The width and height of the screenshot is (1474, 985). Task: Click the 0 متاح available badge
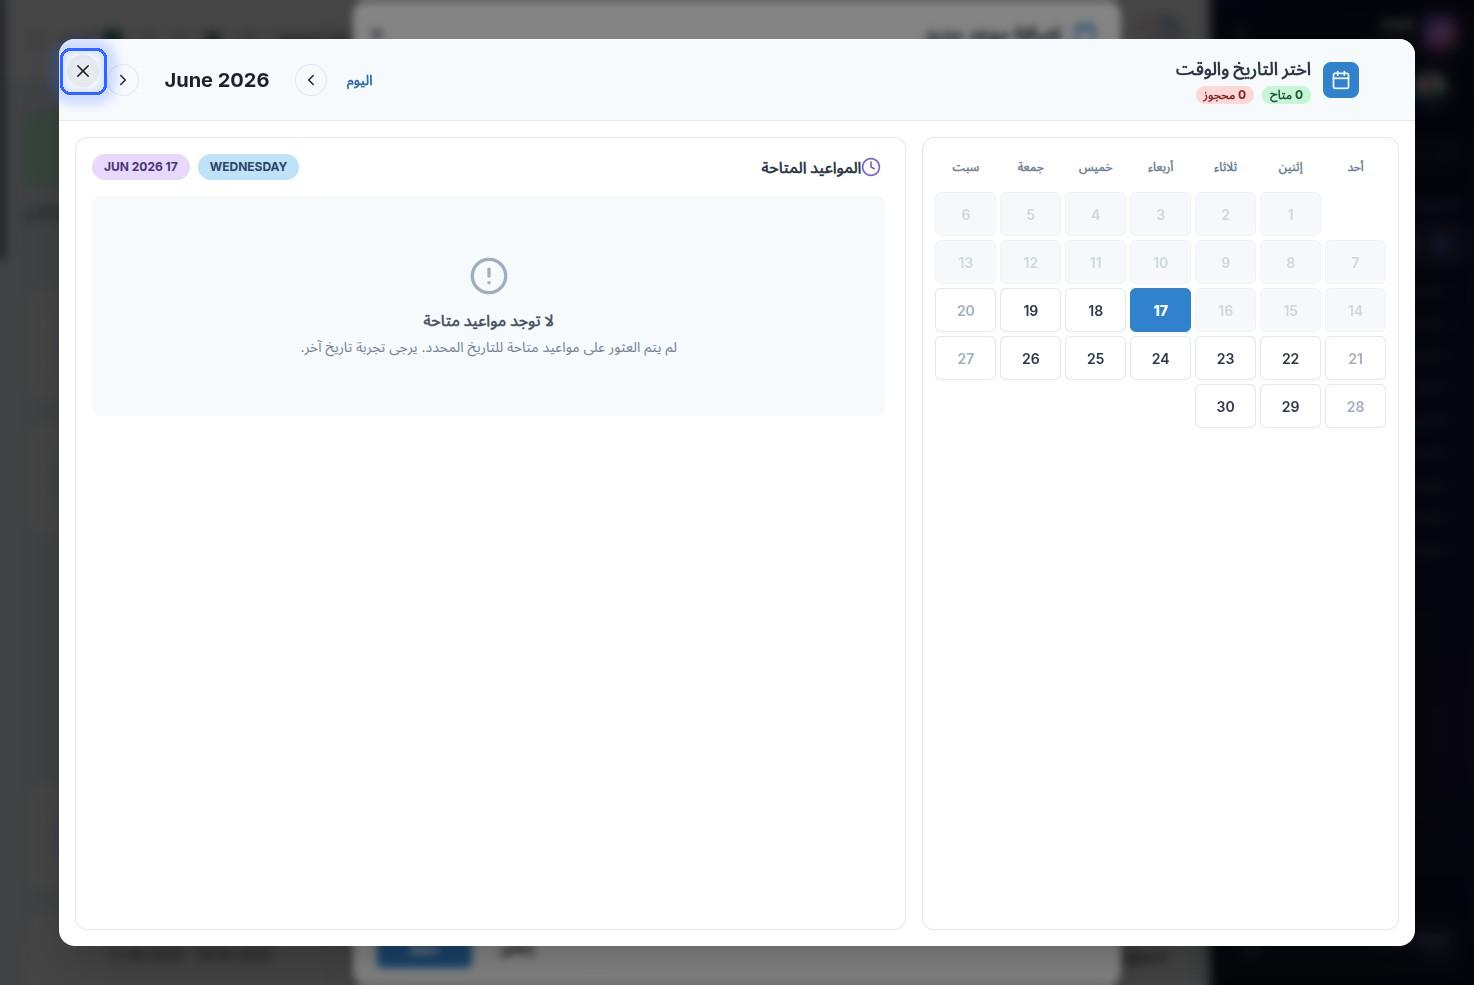coord(1286,95)
